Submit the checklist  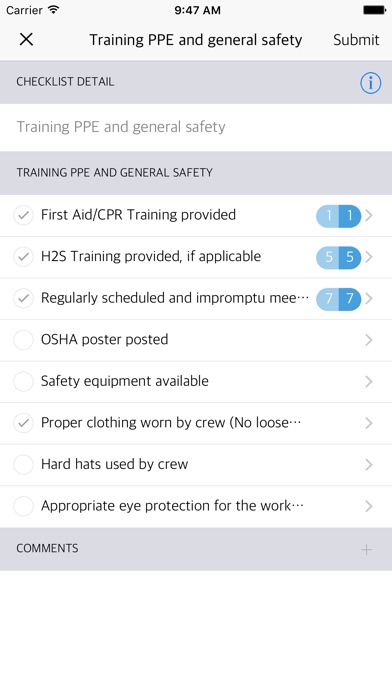click(356, 40)
